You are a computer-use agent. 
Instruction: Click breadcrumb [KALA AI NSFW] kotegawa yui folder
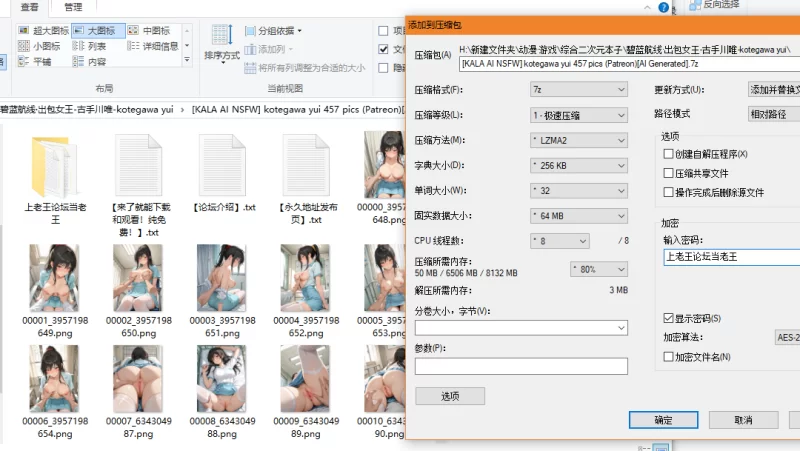click(298, 109)
